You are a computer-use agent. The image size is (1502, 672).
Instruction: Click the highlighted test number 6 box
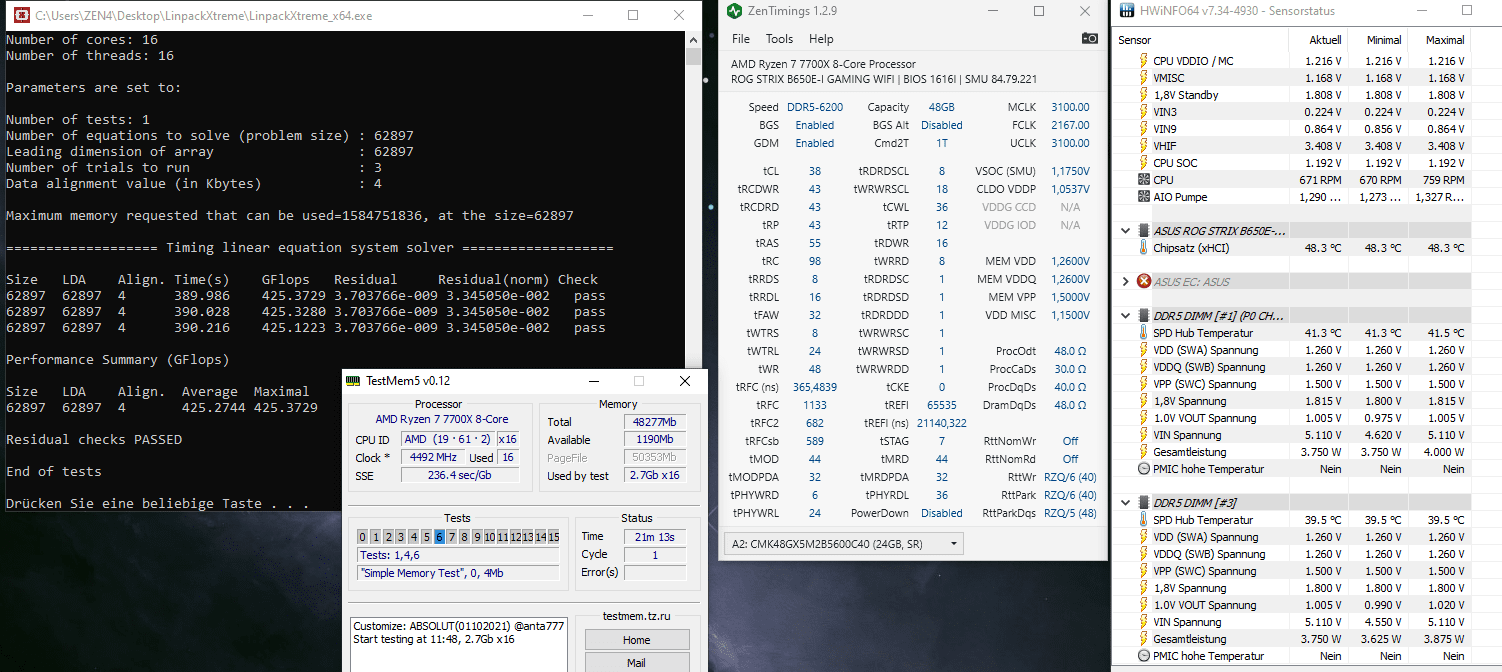pyautogui.click(x=439, y=537)
